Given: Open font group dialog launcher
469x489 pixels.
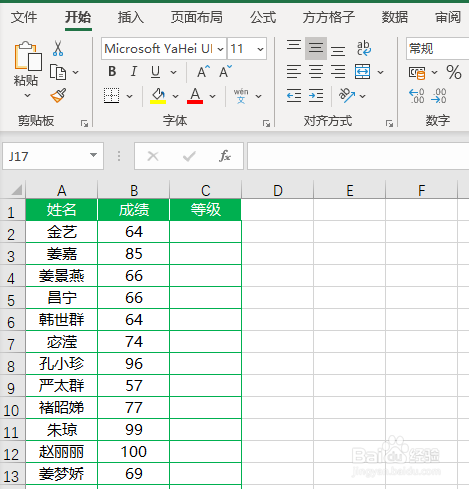Looking at the screenshot, I should 266,124.
